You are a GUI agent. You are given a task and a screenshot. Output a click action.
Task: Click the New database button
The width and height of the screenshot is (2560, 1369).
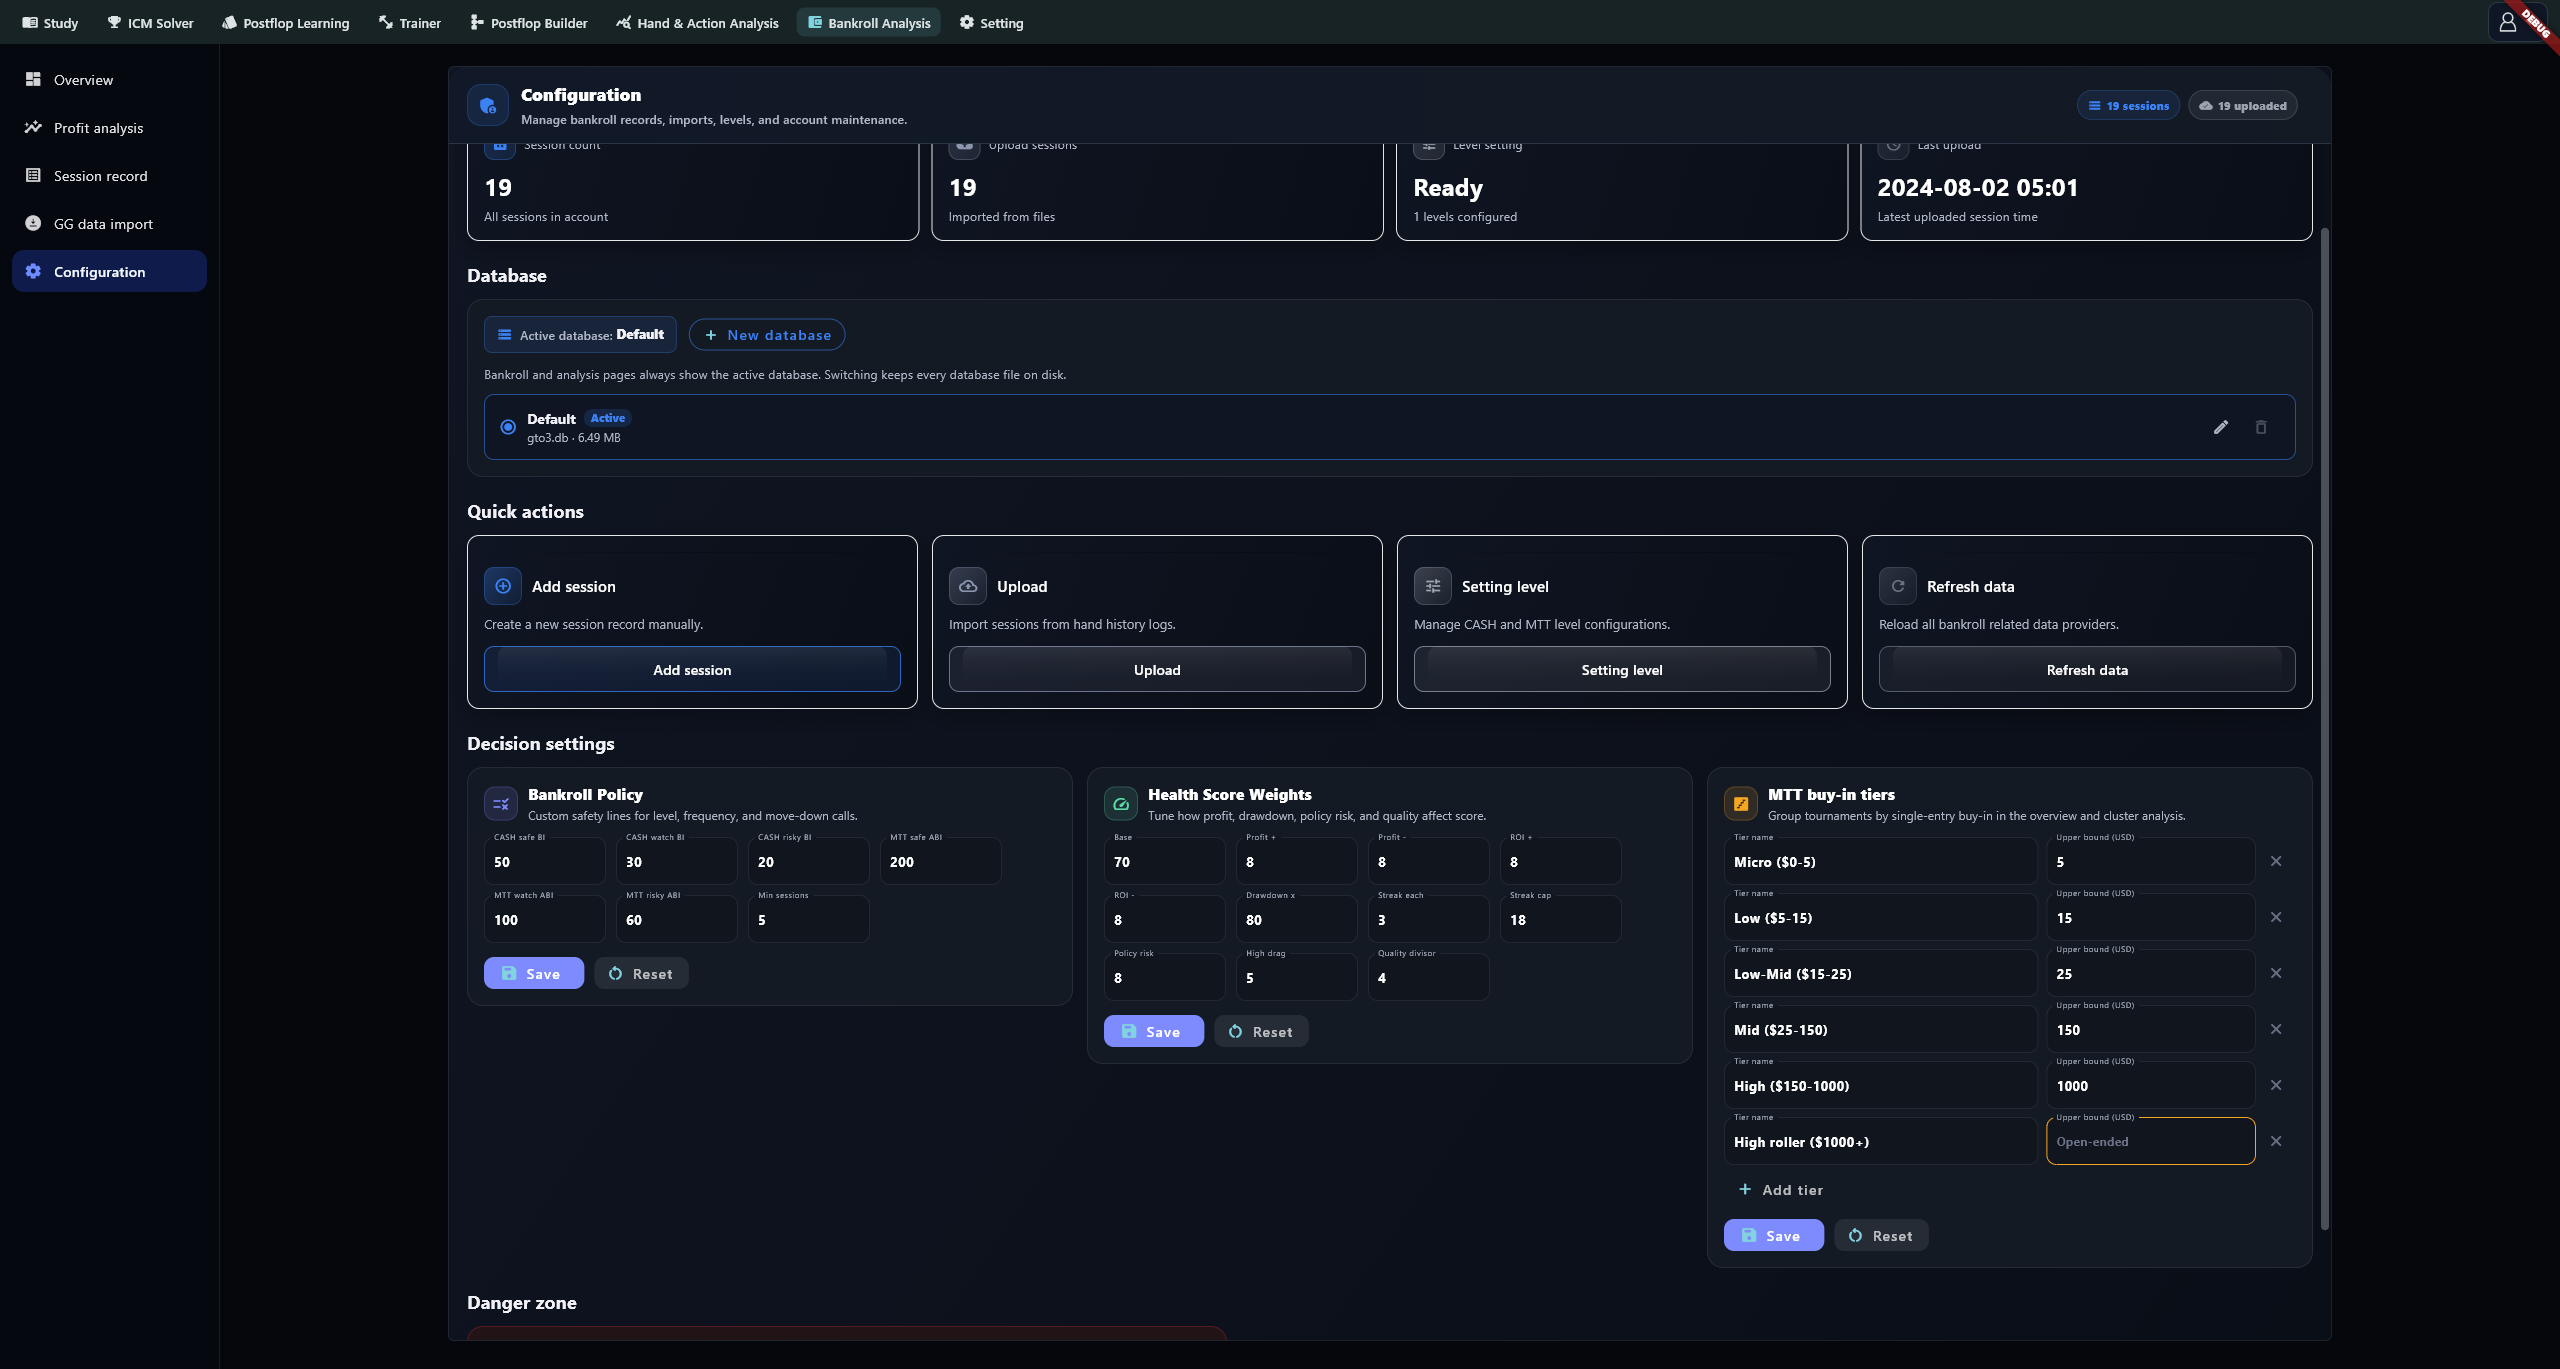767,335
